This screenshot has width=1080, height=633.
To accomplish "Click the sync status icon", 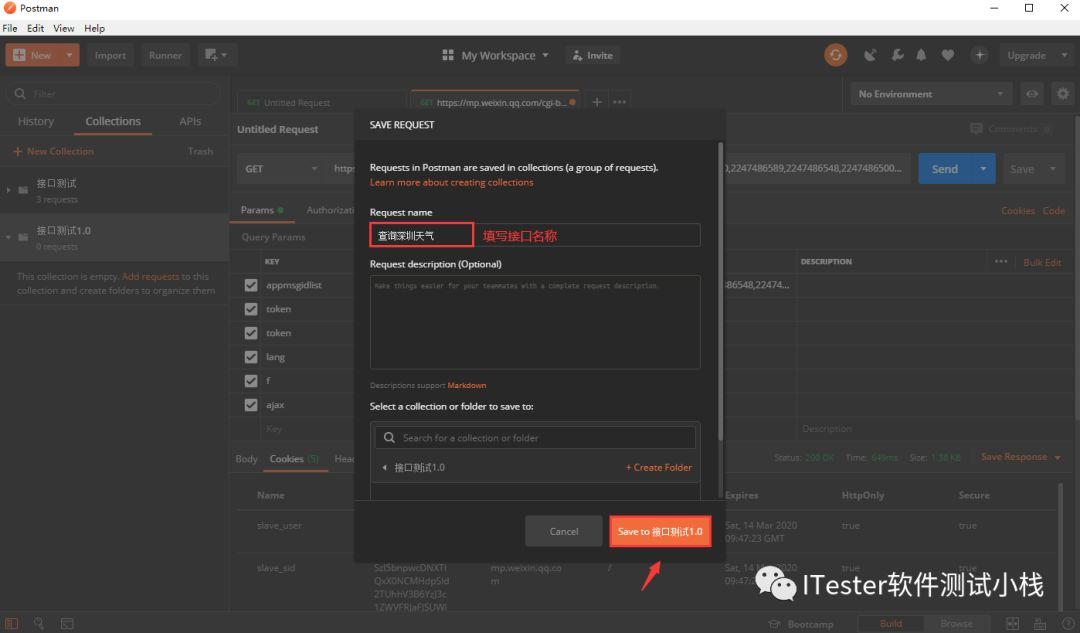I will [835, 55].
